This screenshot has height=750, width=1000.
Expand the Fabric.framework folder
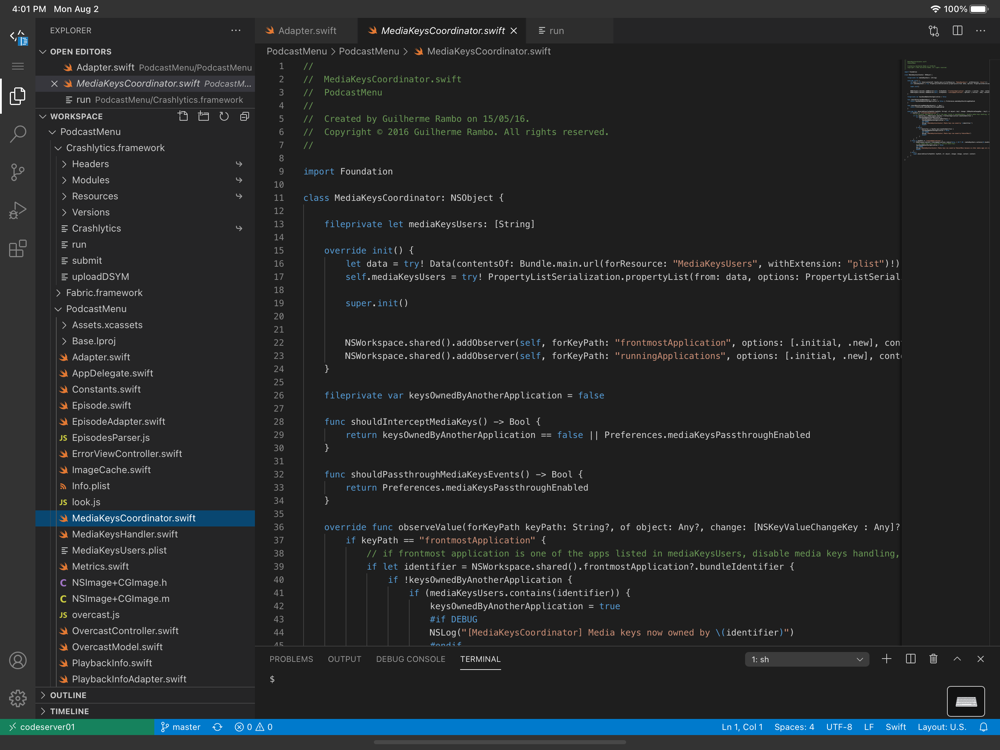[x=104, y=293]
